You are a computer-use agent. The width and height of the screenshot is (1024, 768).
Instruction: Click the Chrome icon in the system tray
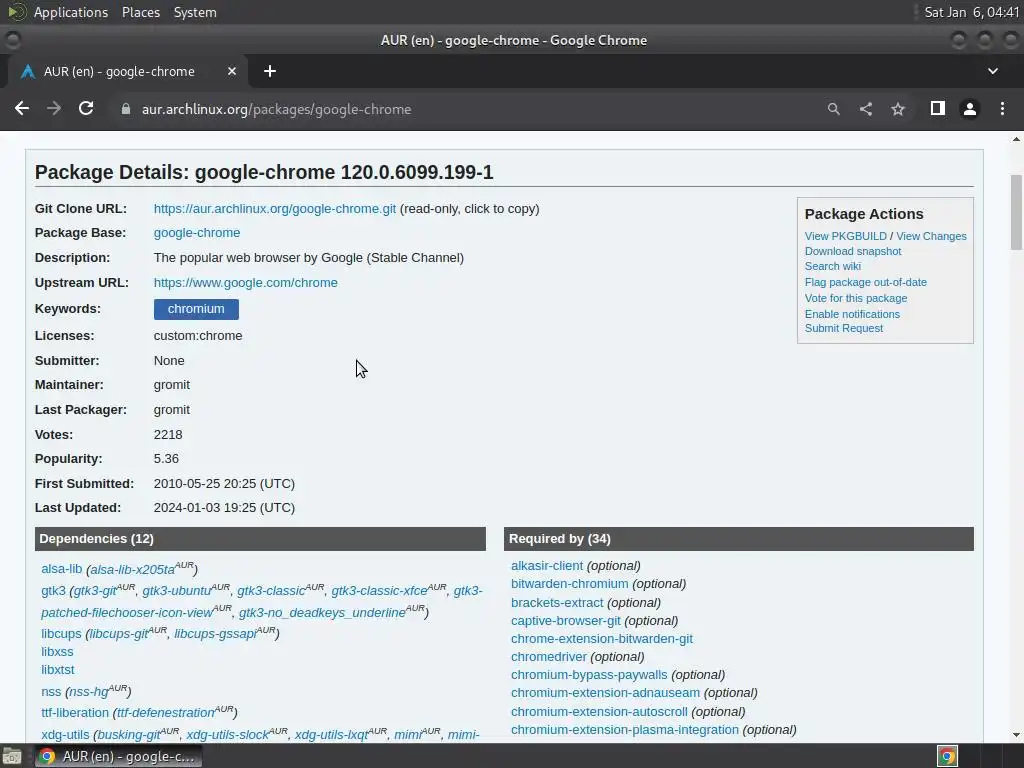948,756
